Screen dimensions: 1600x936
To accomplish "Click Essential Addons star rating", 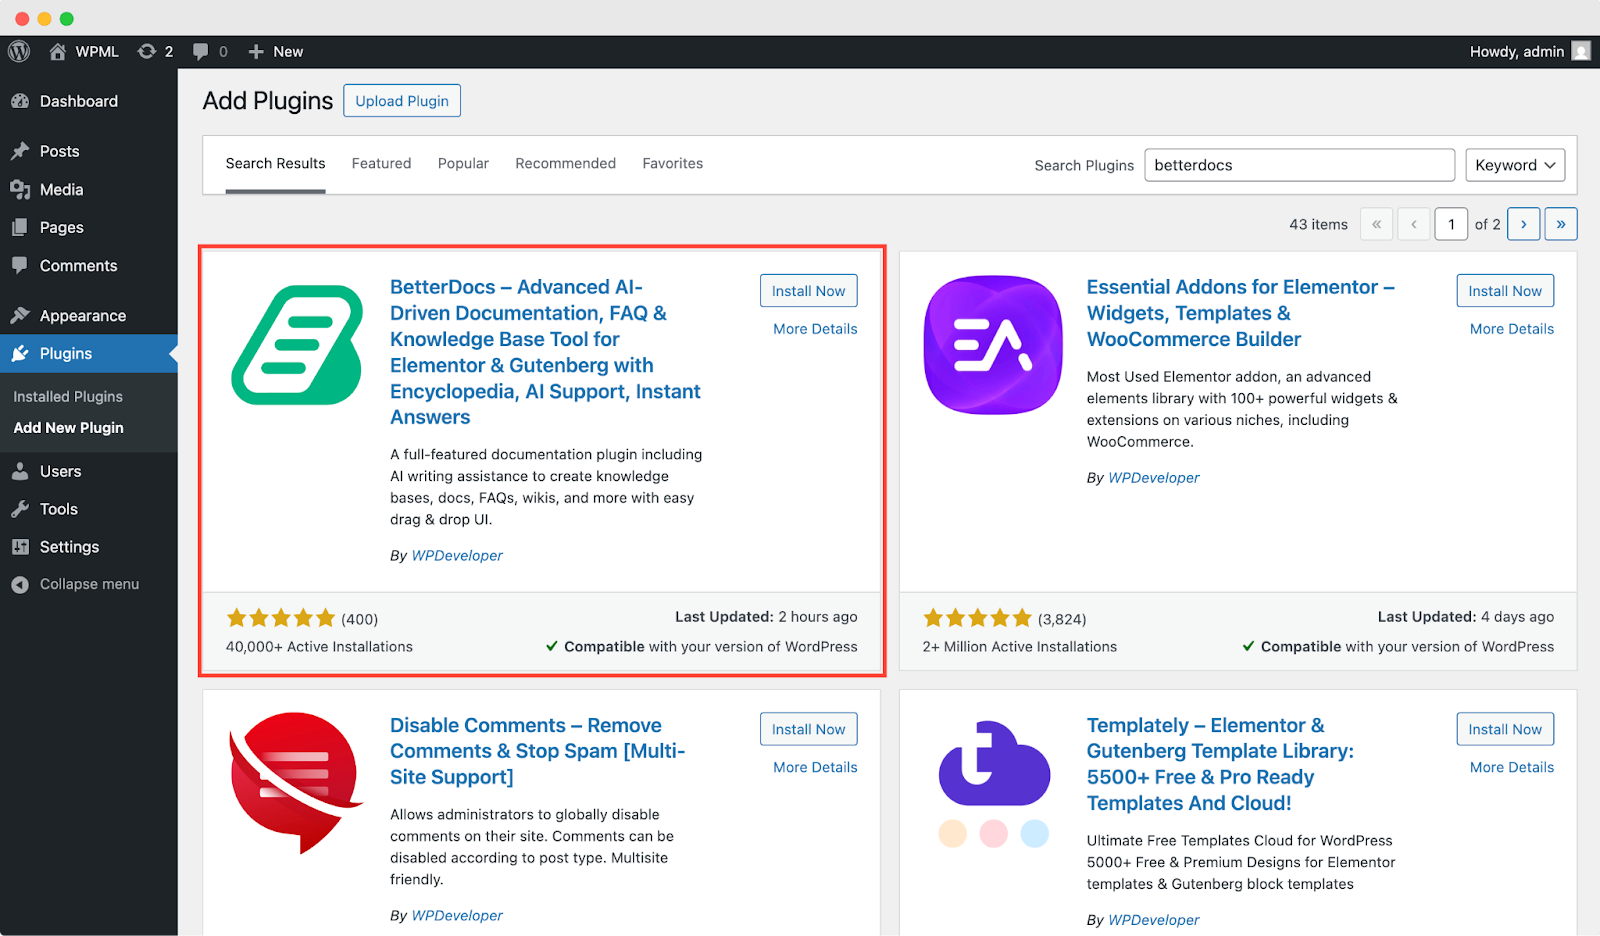I will [x=978, y=618].
